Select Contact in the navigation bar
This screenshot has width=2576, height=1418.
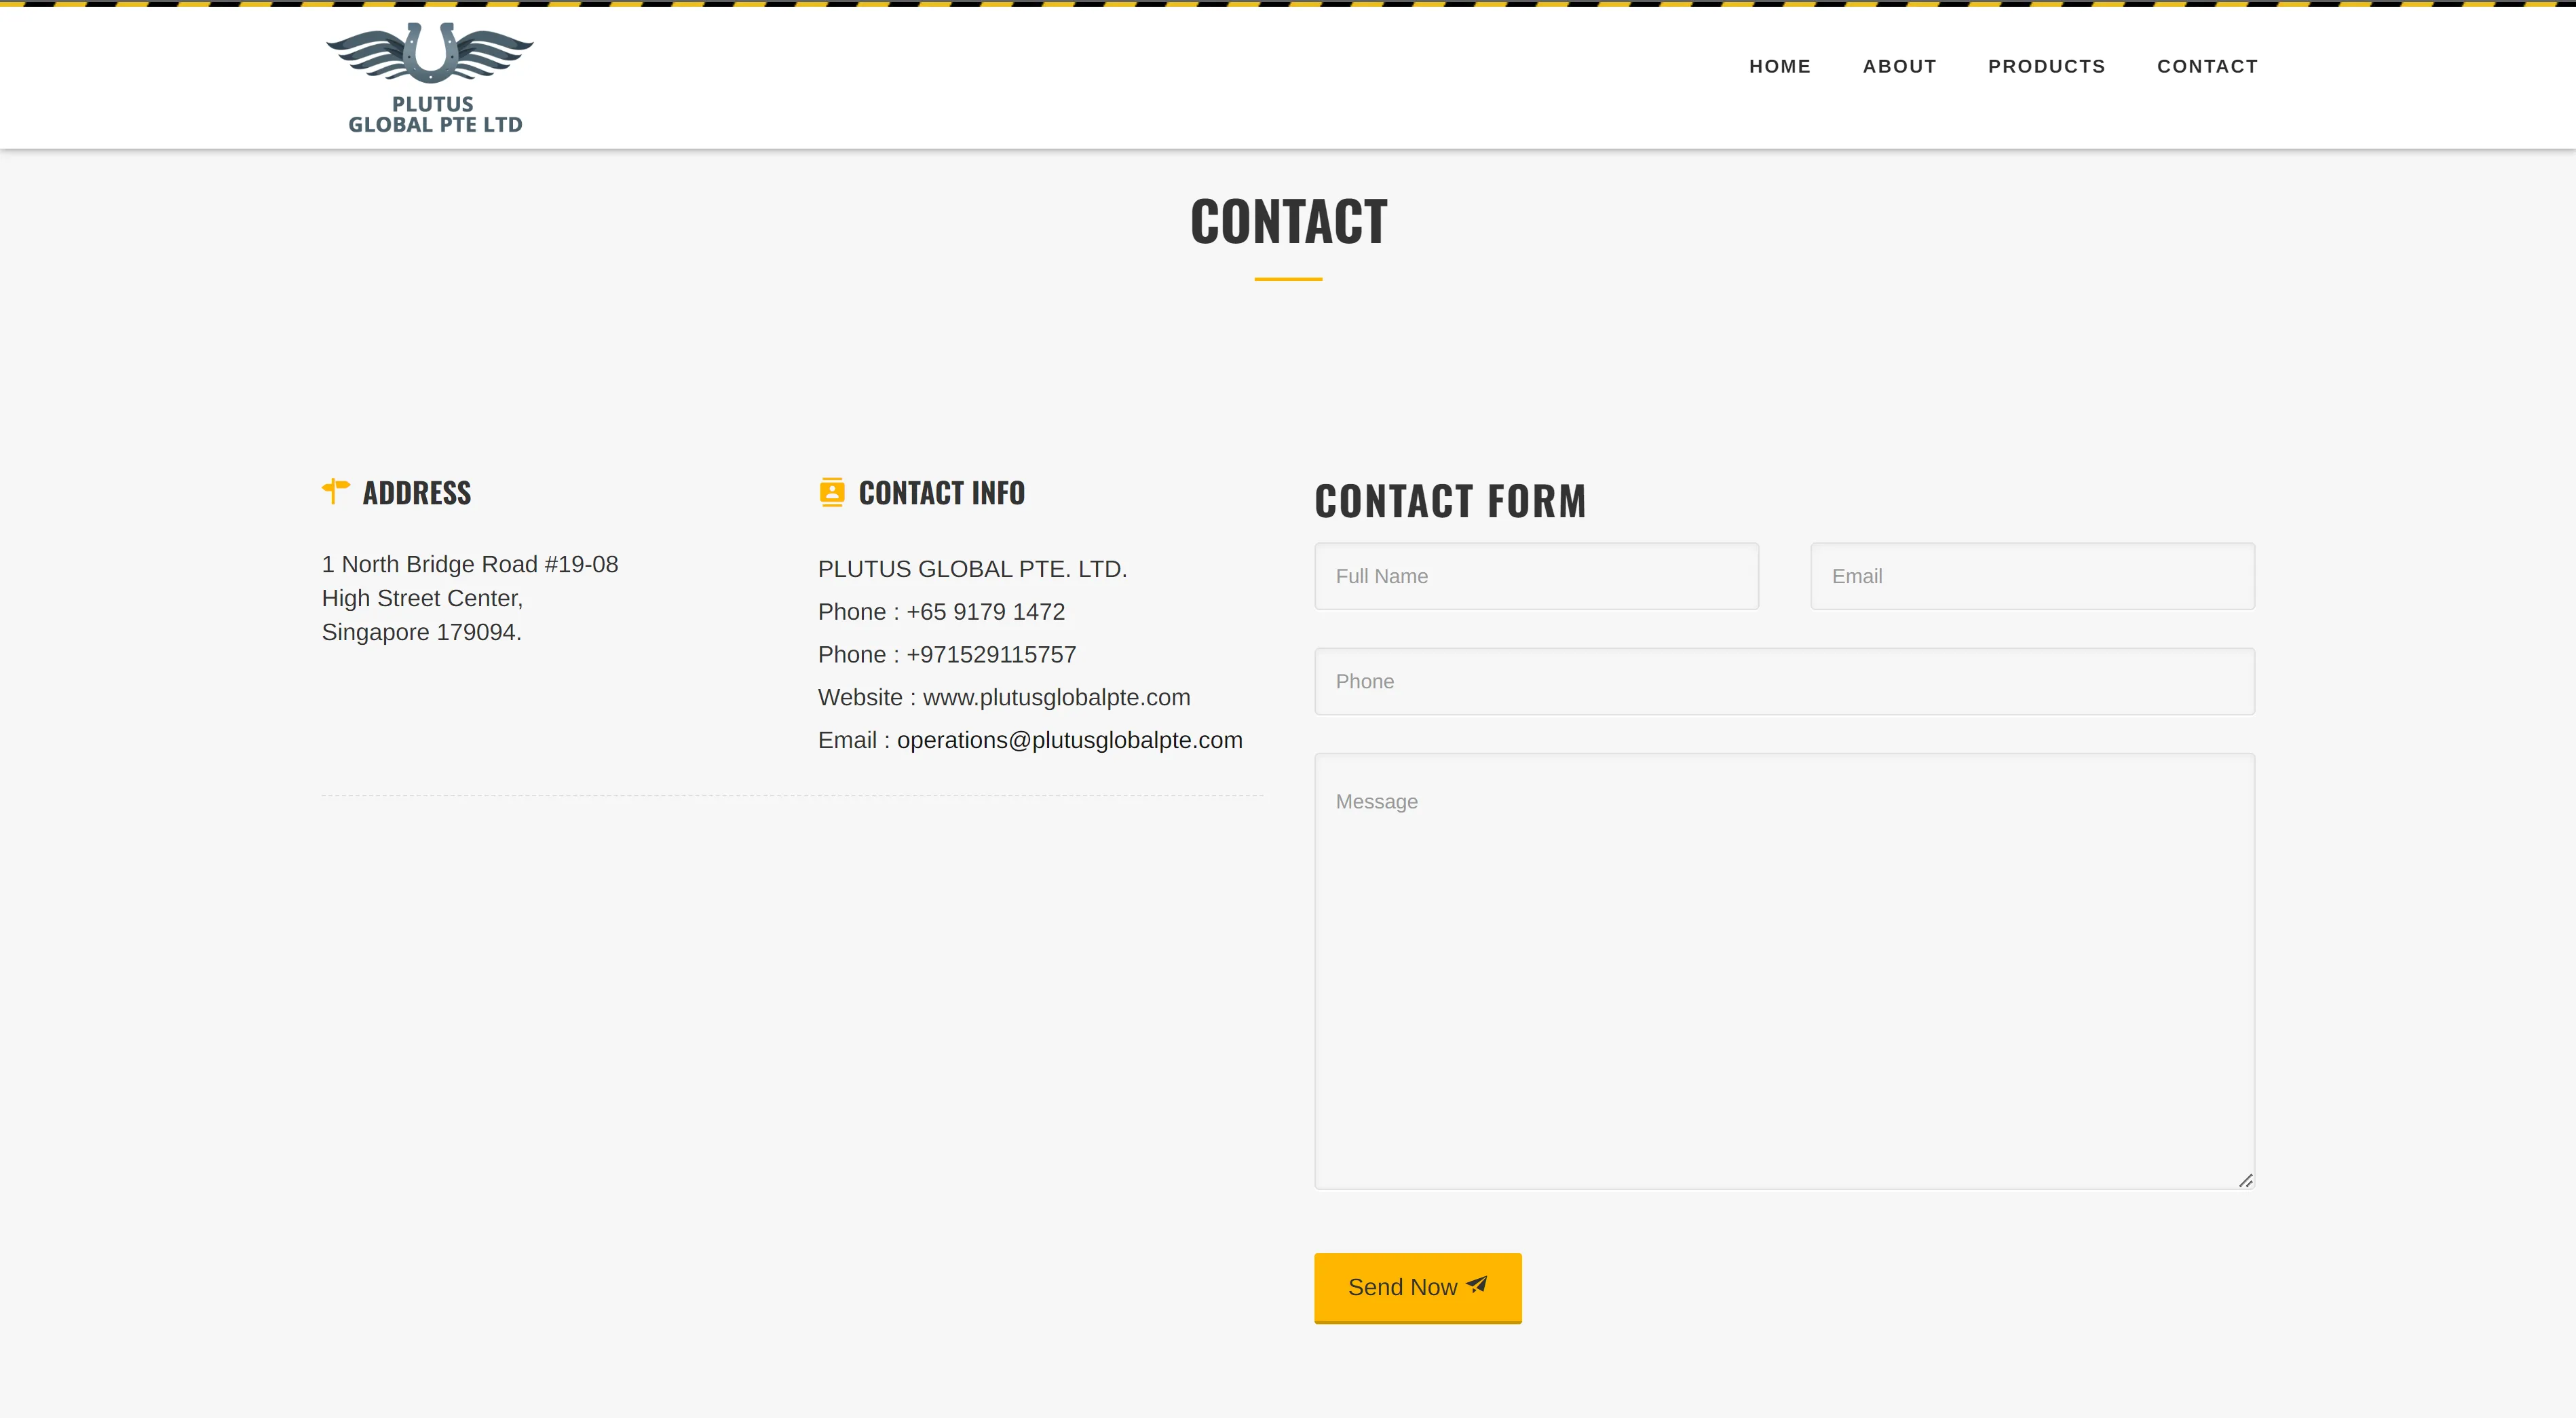point(2207,66)
